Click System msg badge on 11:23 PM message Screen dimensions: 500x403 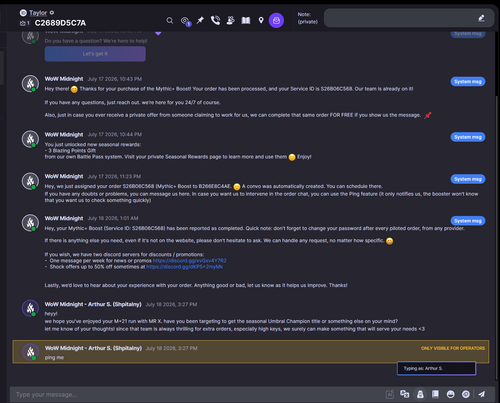pyautogui.click(x=468, y=179)
